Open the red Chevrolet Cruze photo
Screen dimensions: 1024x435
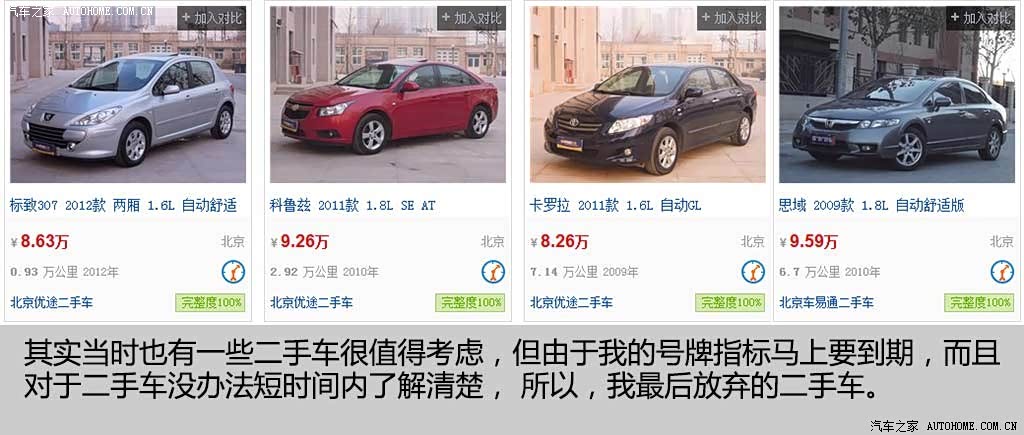pos(388,95)
